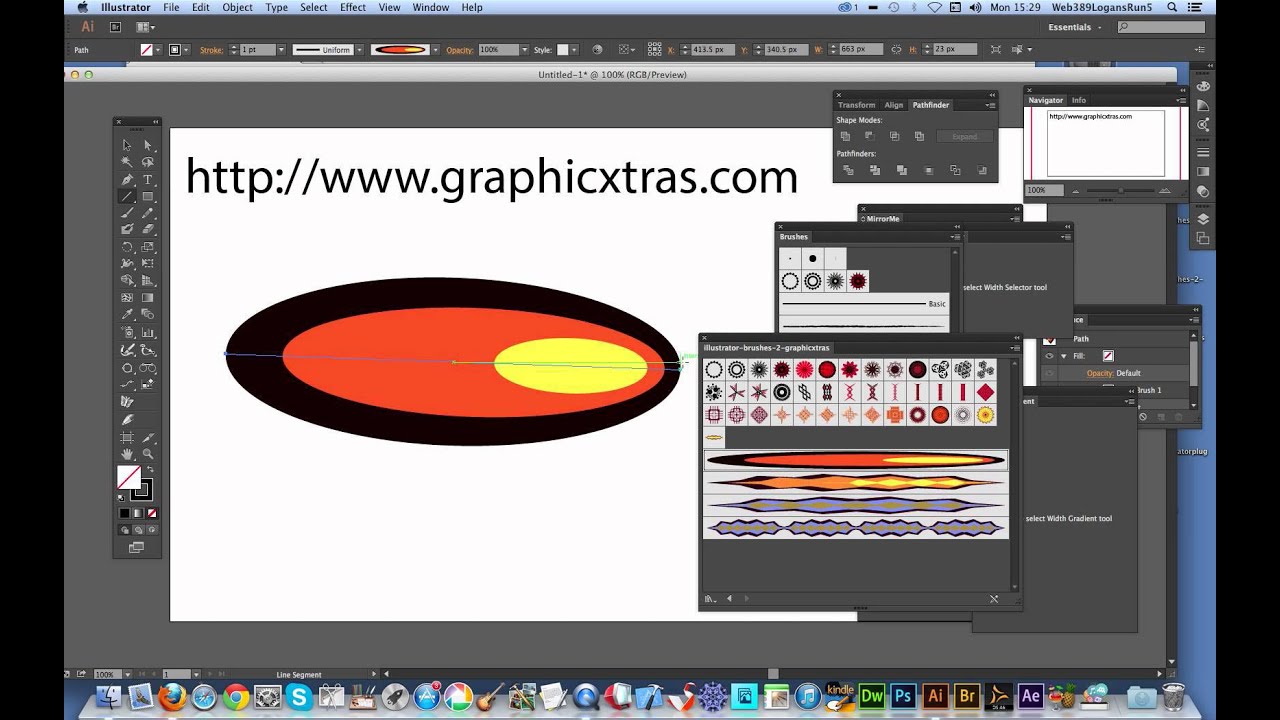Choose the Lasso tool
Image resolution: width=1280 pixels, height=720 pixels.
(x=147, y=162)
